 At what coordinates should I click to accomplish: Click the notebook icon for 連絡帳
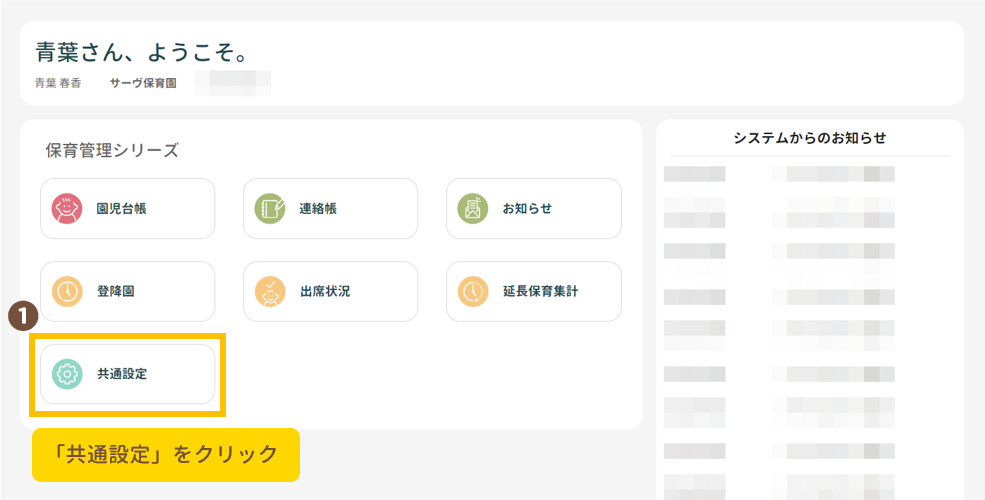[x=270, y=209]
